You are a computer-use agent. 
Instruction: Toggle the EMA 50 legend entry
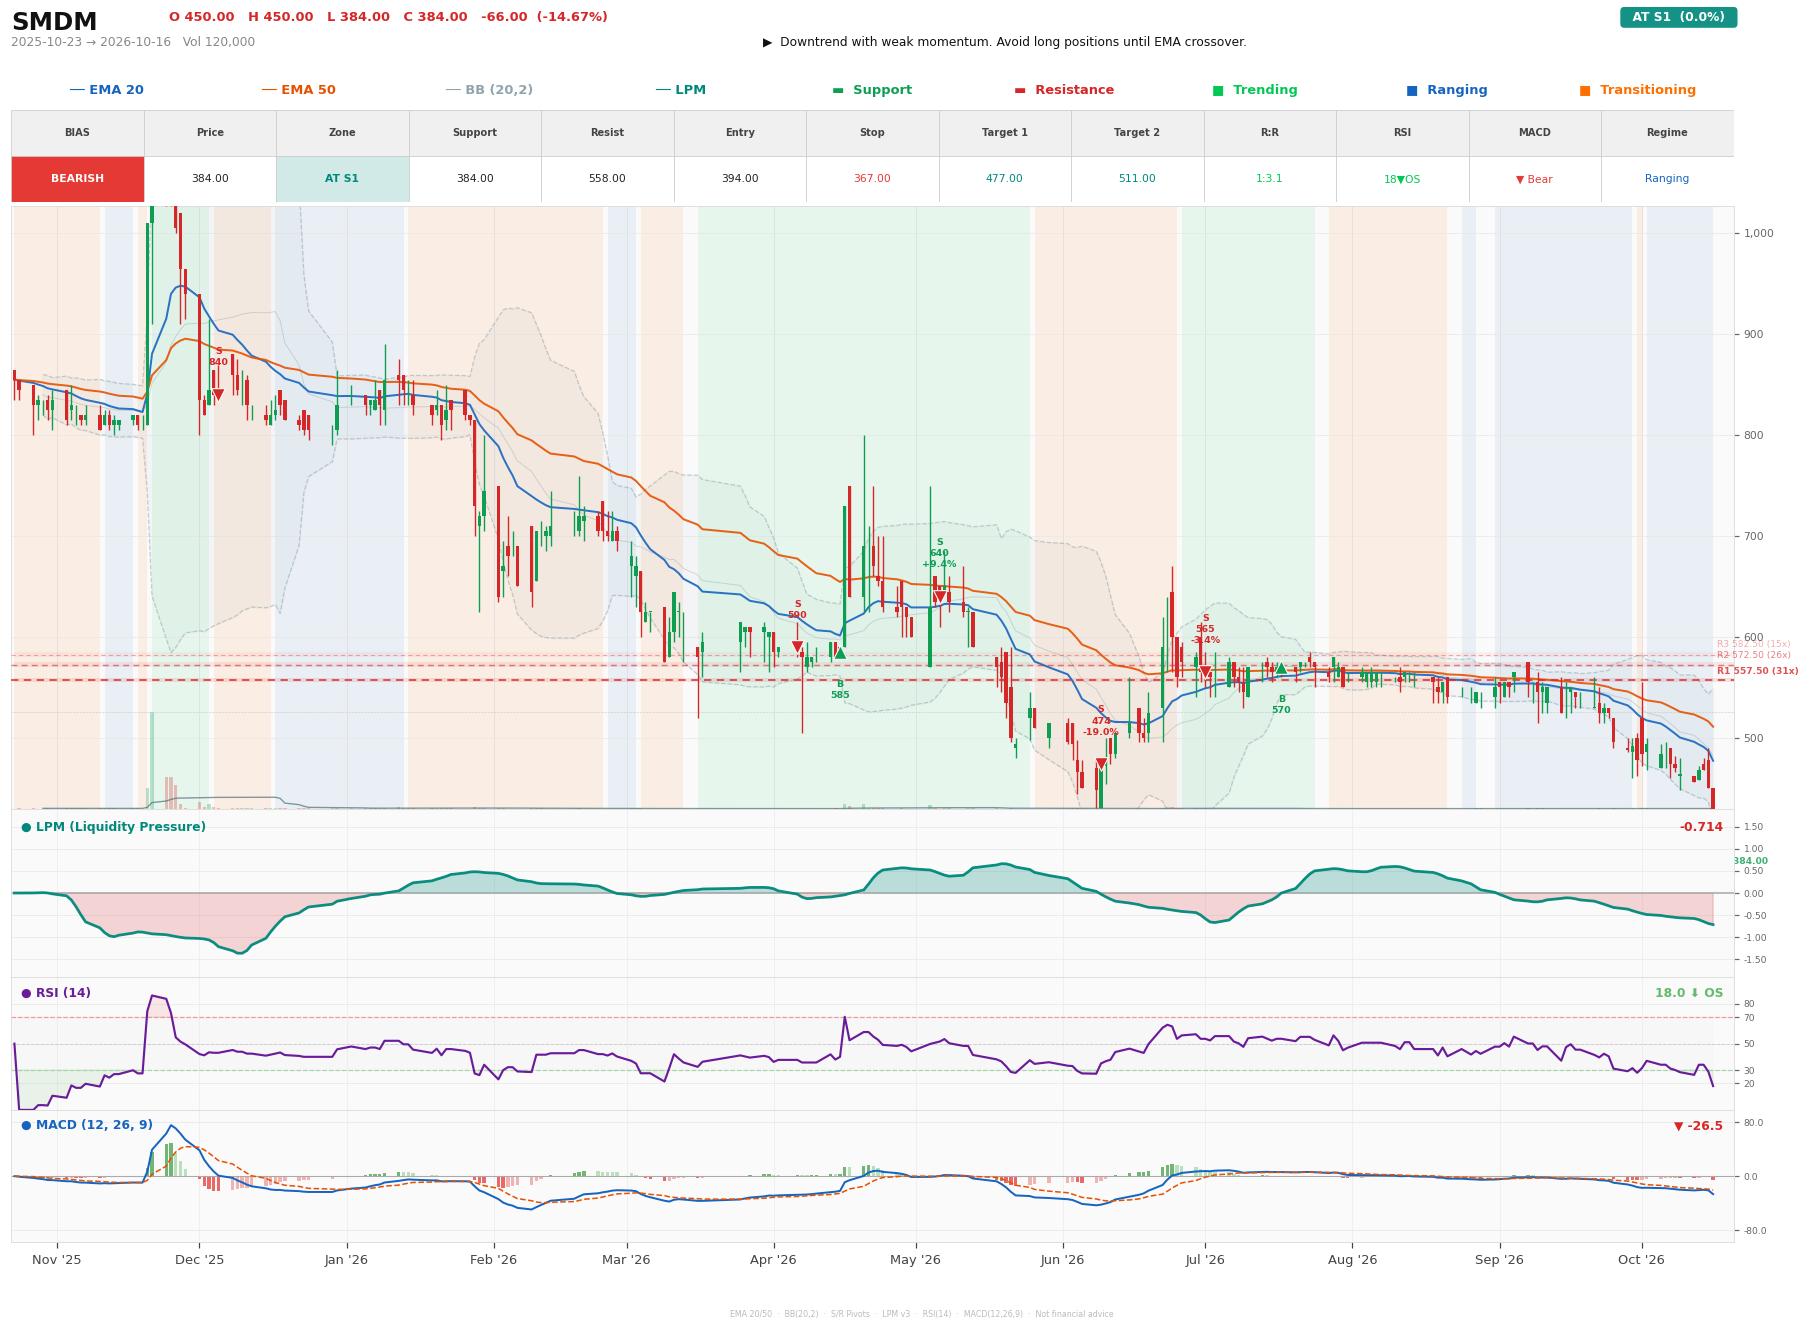click(298, 90)
